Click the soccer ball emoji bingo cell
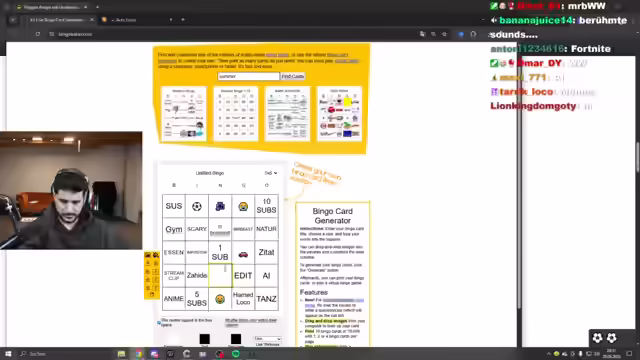The height and width of the screenshot is (360, 640). 197,206
